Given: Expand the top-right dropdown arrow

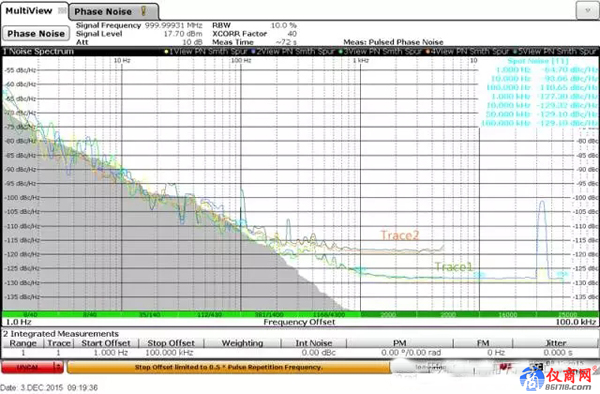Looking at the screenshot, I should tap(587, 10).
